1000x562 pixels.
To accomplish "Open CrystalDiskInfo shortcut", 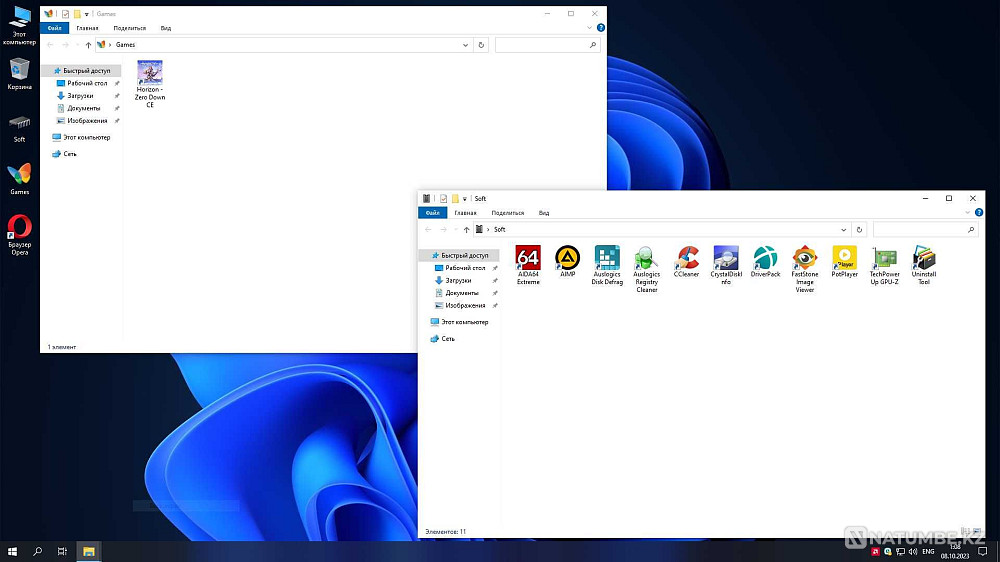I will (726, 265).
